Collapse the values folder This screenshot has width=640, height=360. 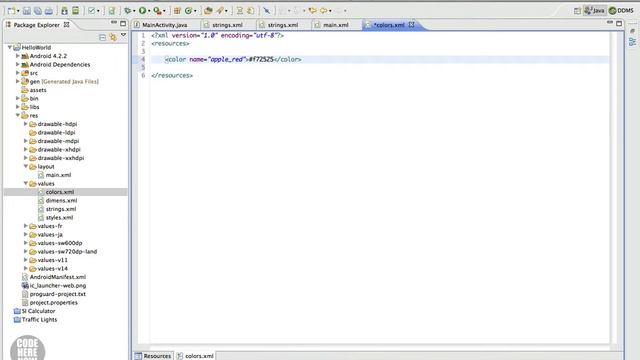(x=26, y=183)
